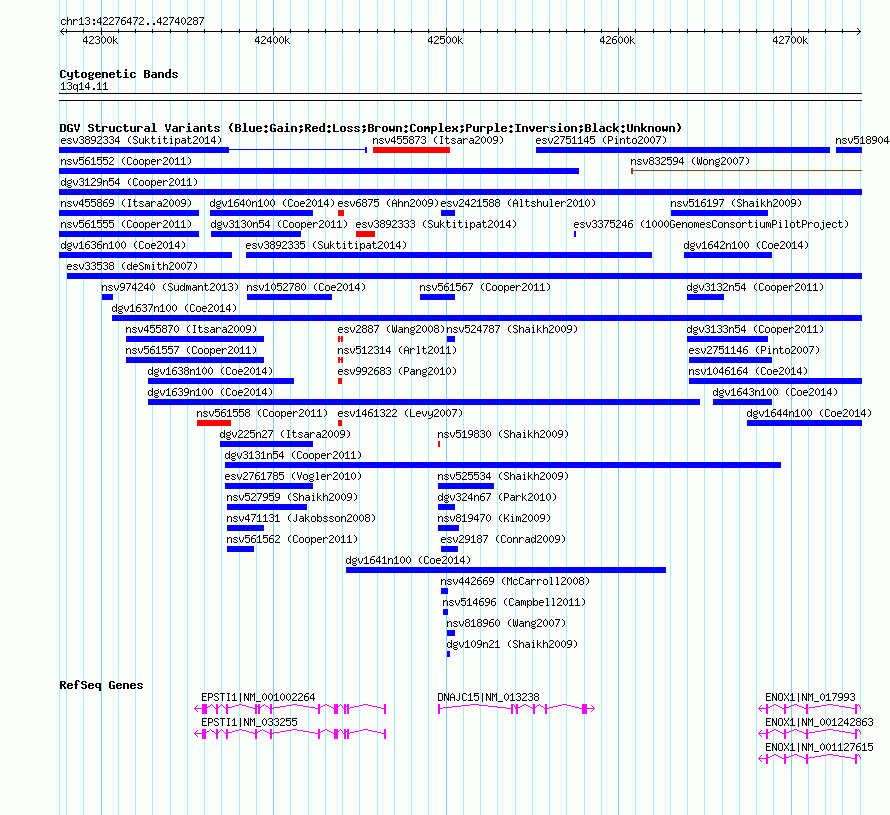The width and height of the screenshot is (890, 815).
Task: Click ENOX1|NM_017993 gene label
Action: [x=810, y=697]
